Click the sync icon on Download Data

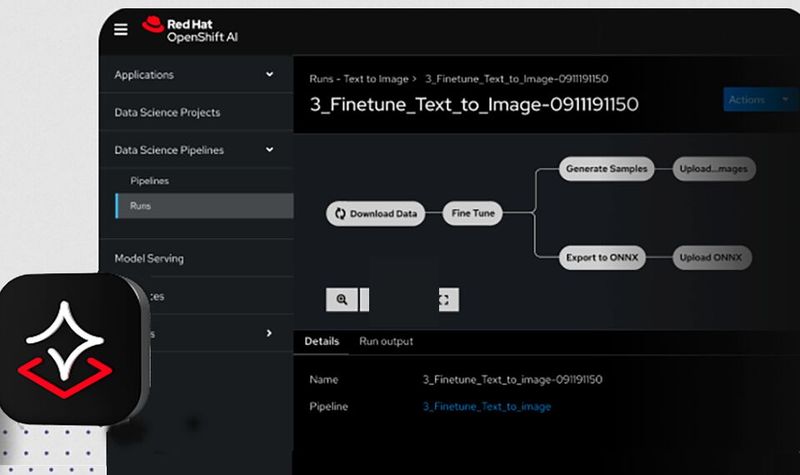(340, 214)
